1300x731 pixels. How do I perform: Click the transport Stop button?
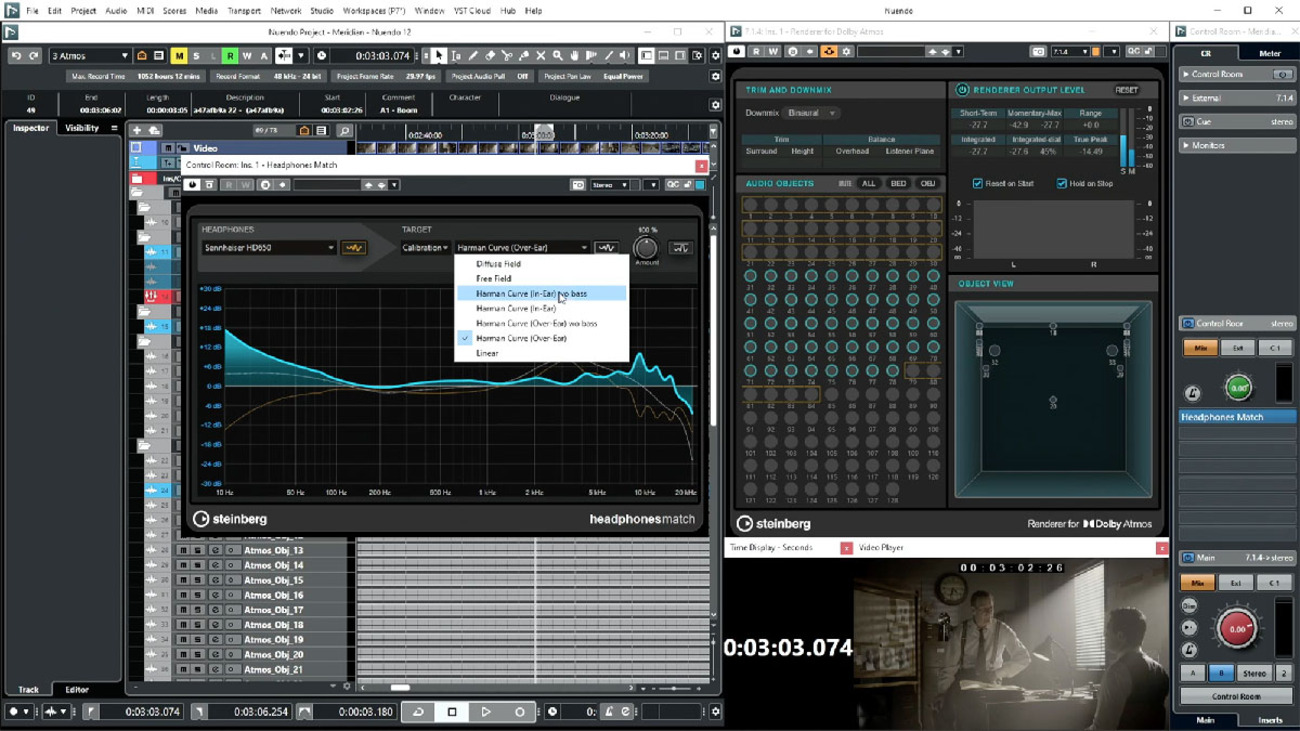(x=452, y=712)
